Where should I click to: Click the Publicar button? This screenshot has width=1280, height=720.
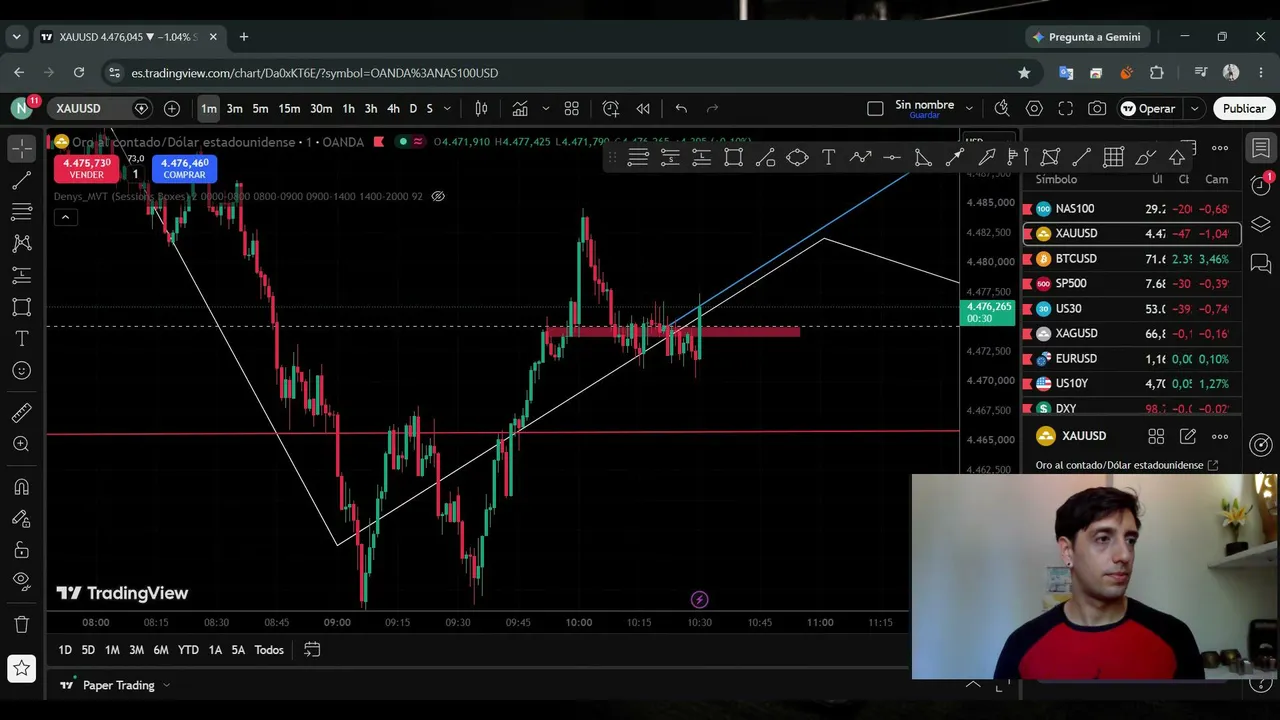point(1244,108)
